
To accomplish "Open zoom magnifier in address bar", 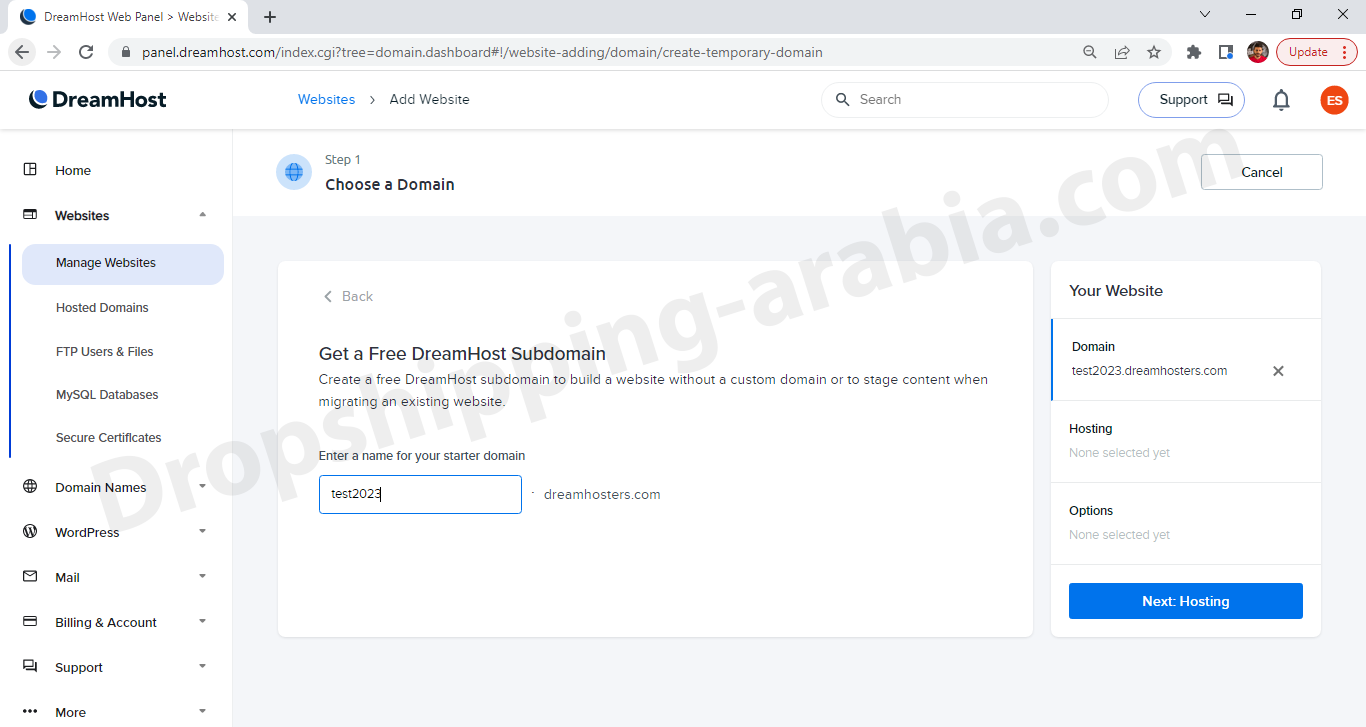I will (x=1090, y=52).
